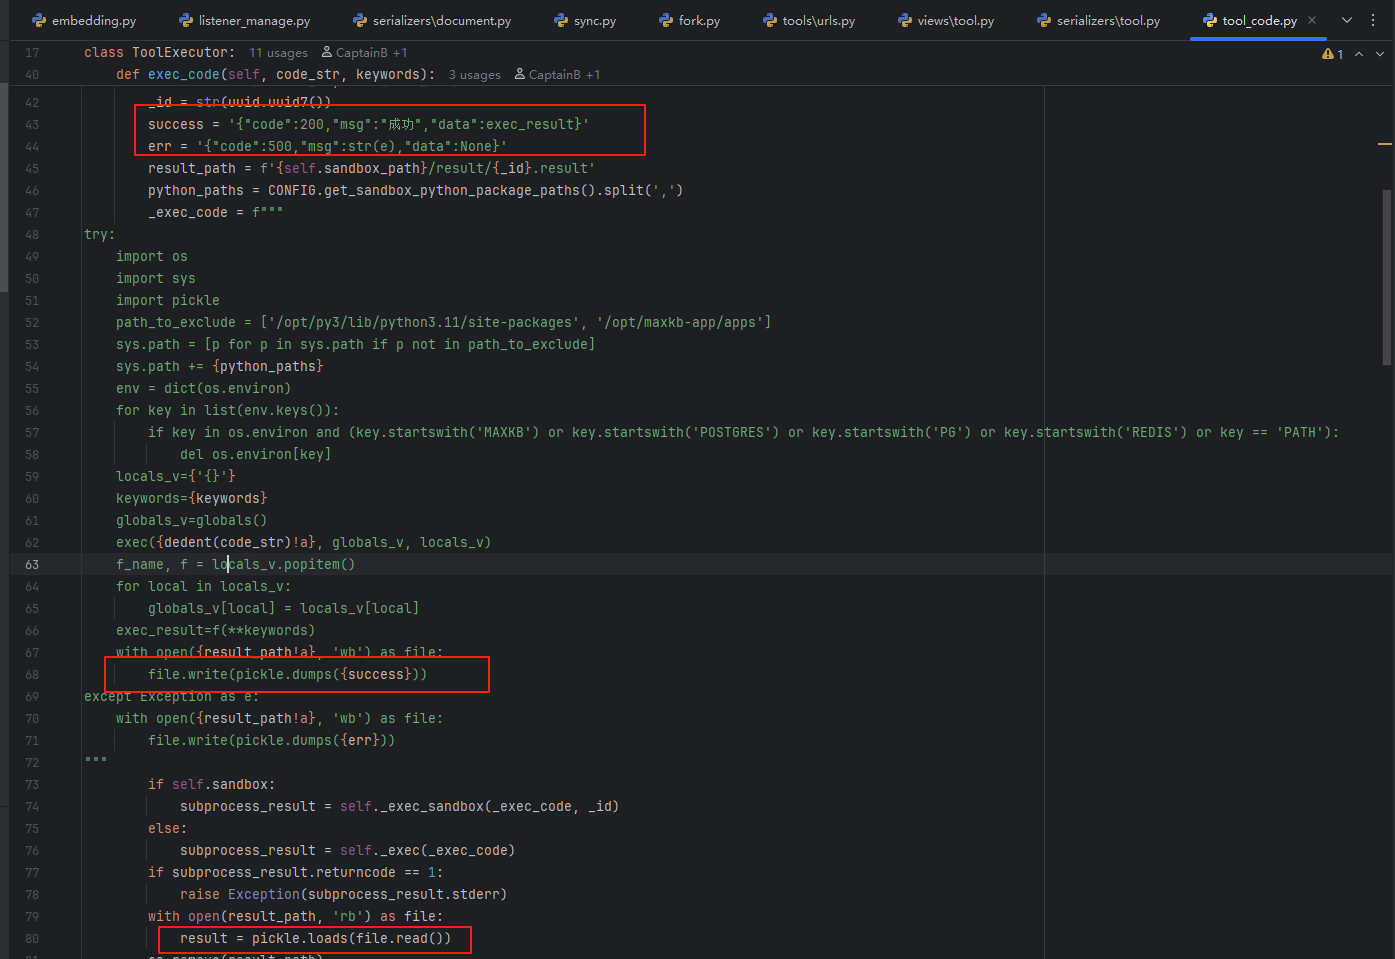This screenshot has height=959, width=1395.
Task: Open editor tab options (three dots)
Action: pos(1373,20)
